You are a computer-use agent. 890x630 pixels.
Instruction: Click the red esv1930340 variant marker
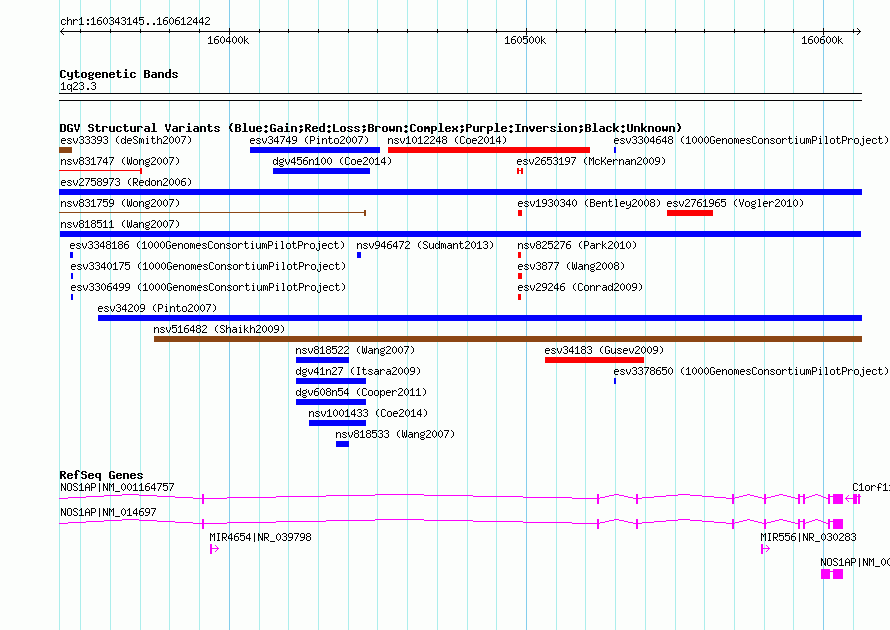[x=520, y=213]
